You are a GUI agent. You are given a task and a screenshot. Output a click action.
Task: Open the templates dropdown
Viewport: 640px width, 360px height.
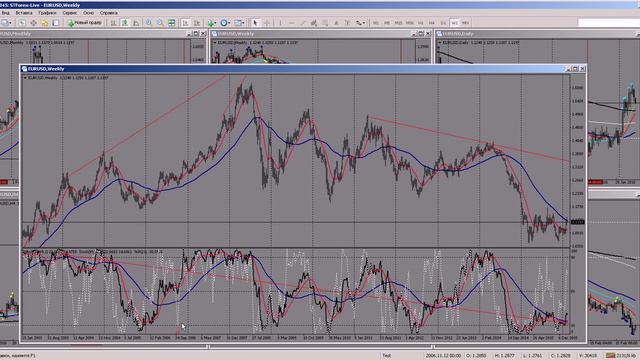tap(239, 23)
